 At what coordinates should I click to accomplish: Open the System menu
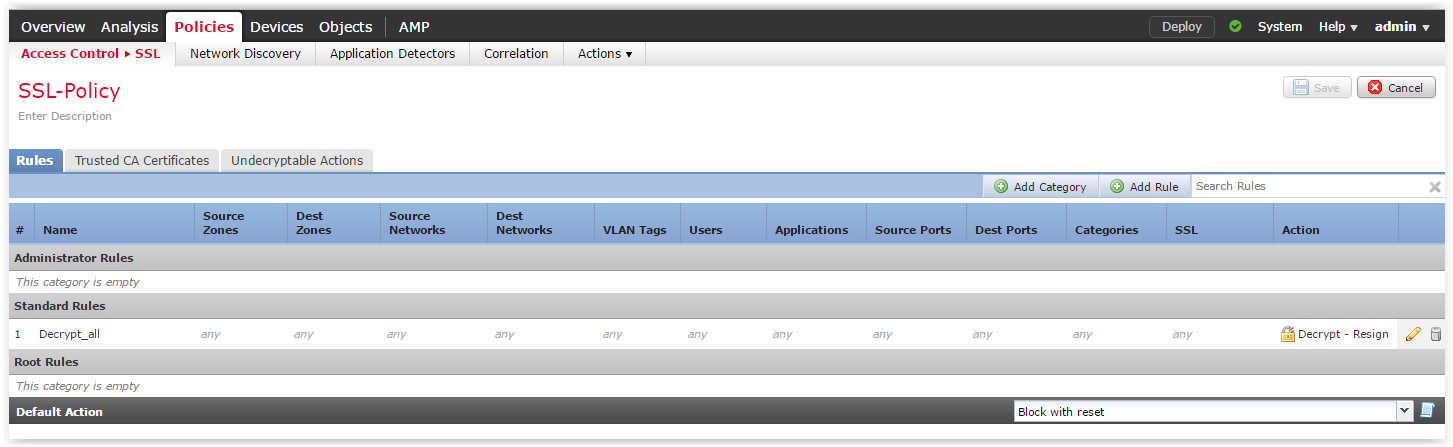point(1280,27)
